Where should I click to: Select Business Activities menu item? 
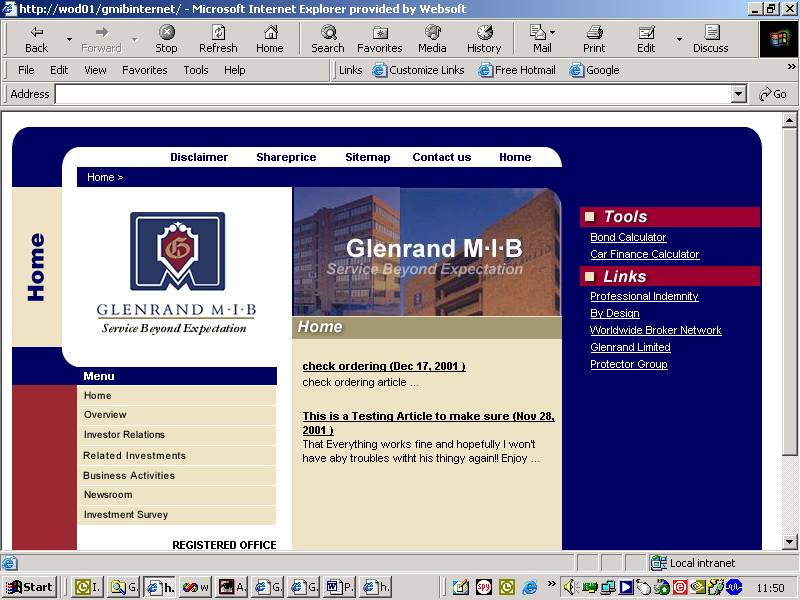click(x=177, y=476)
